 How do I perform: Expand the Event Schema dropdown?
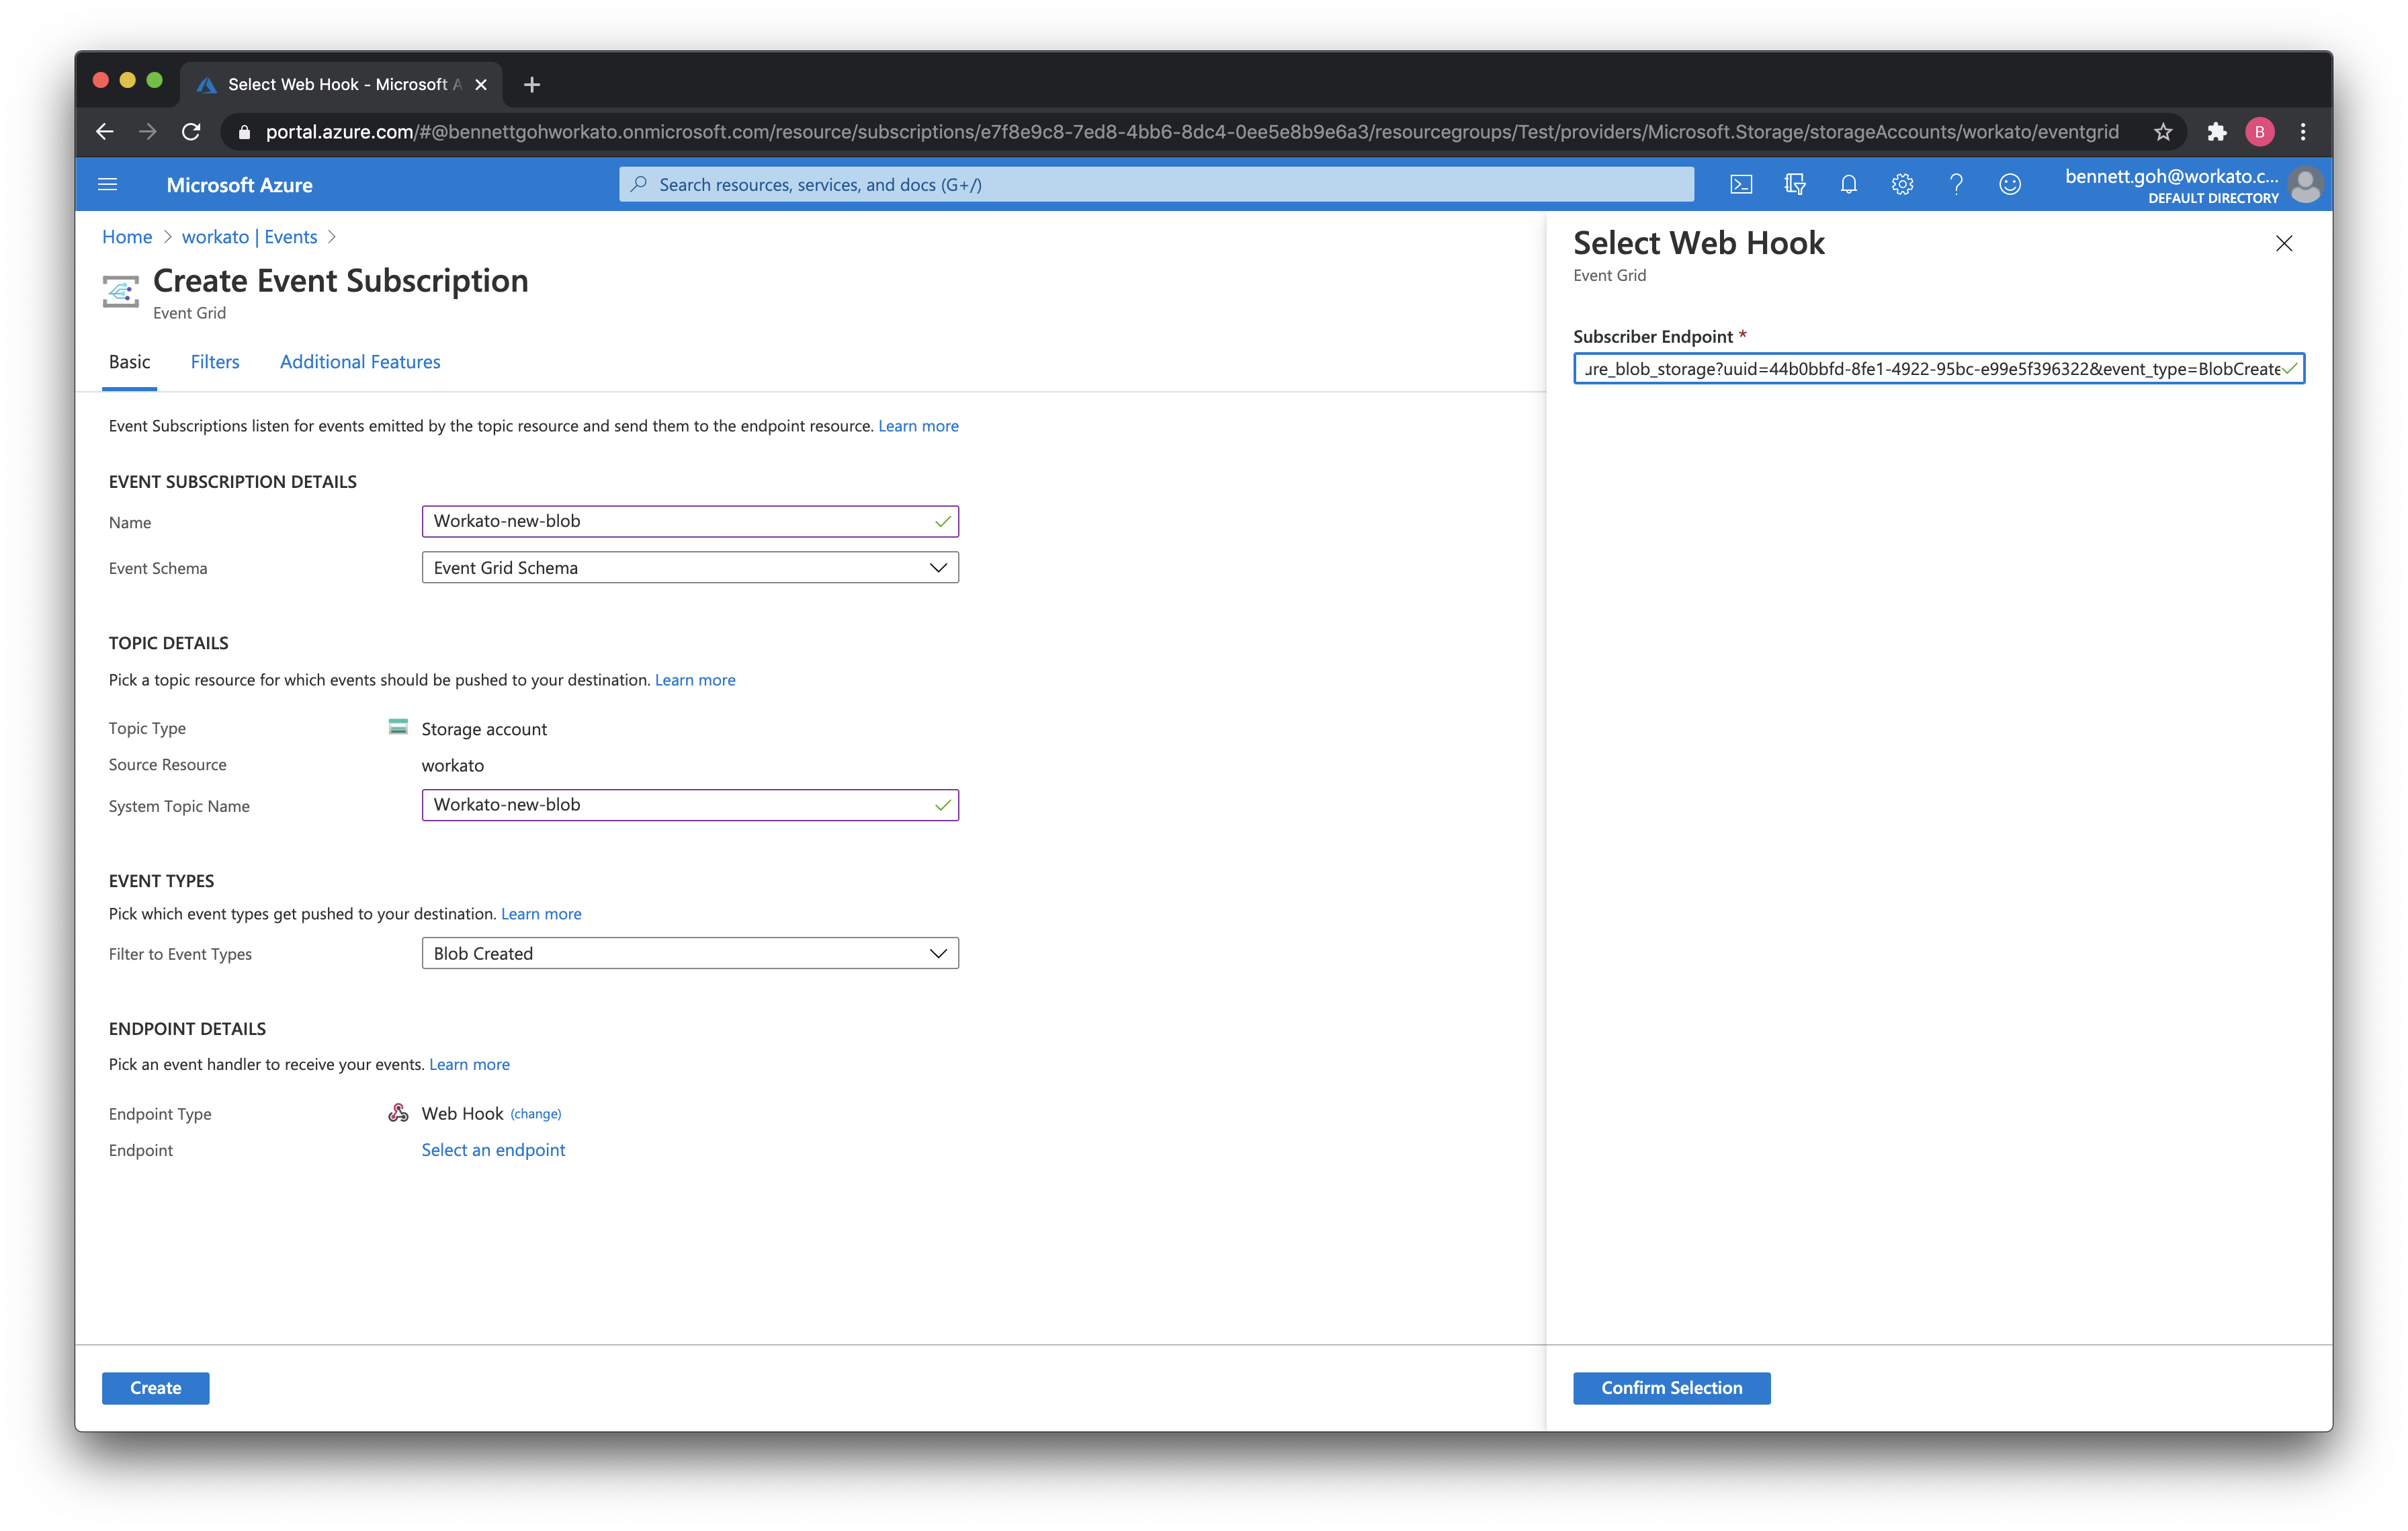click(689, 568)
